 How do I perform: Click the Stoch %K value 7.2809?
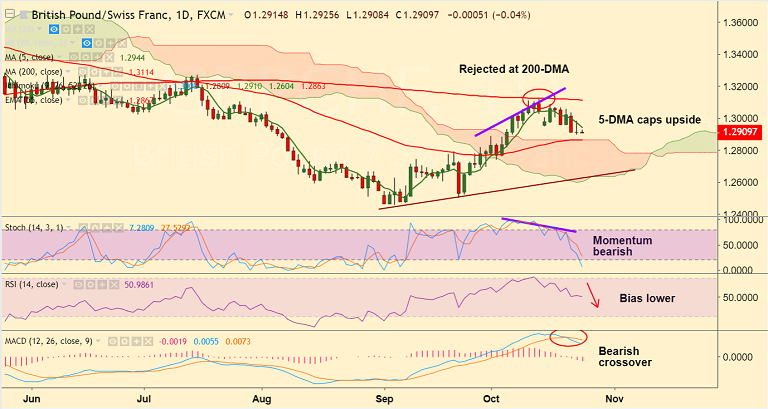point(142,228)
